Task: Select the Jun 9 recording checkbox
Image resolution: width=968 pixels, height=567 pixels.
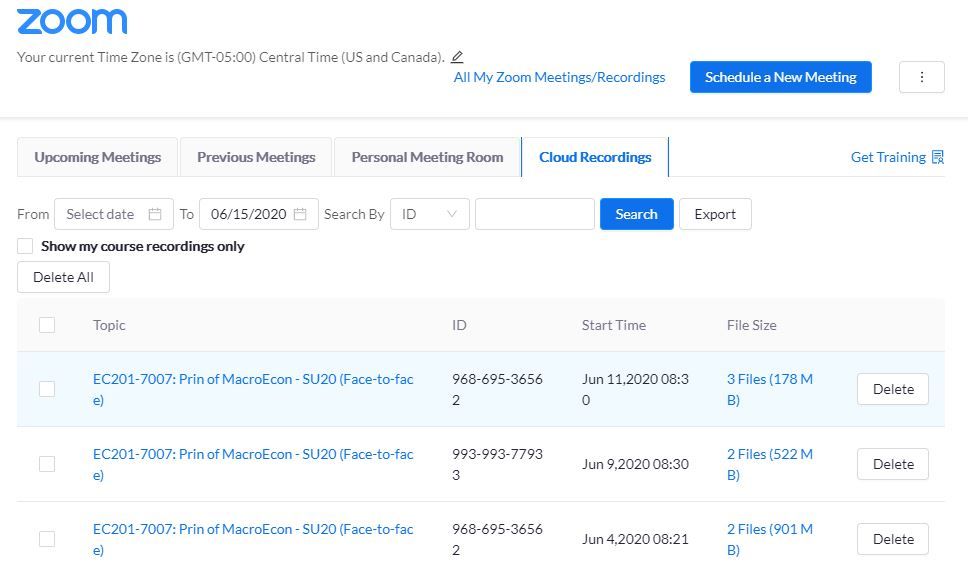Action: click(x=47, y=464)
